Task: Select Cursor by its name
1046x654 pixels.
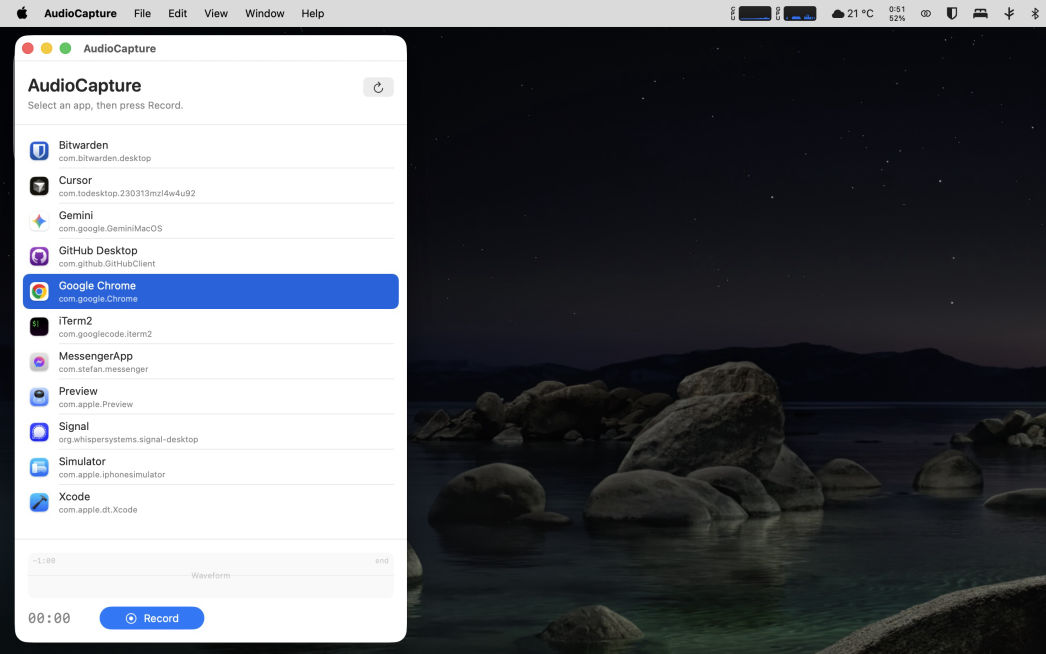Action: click(75, 180)
